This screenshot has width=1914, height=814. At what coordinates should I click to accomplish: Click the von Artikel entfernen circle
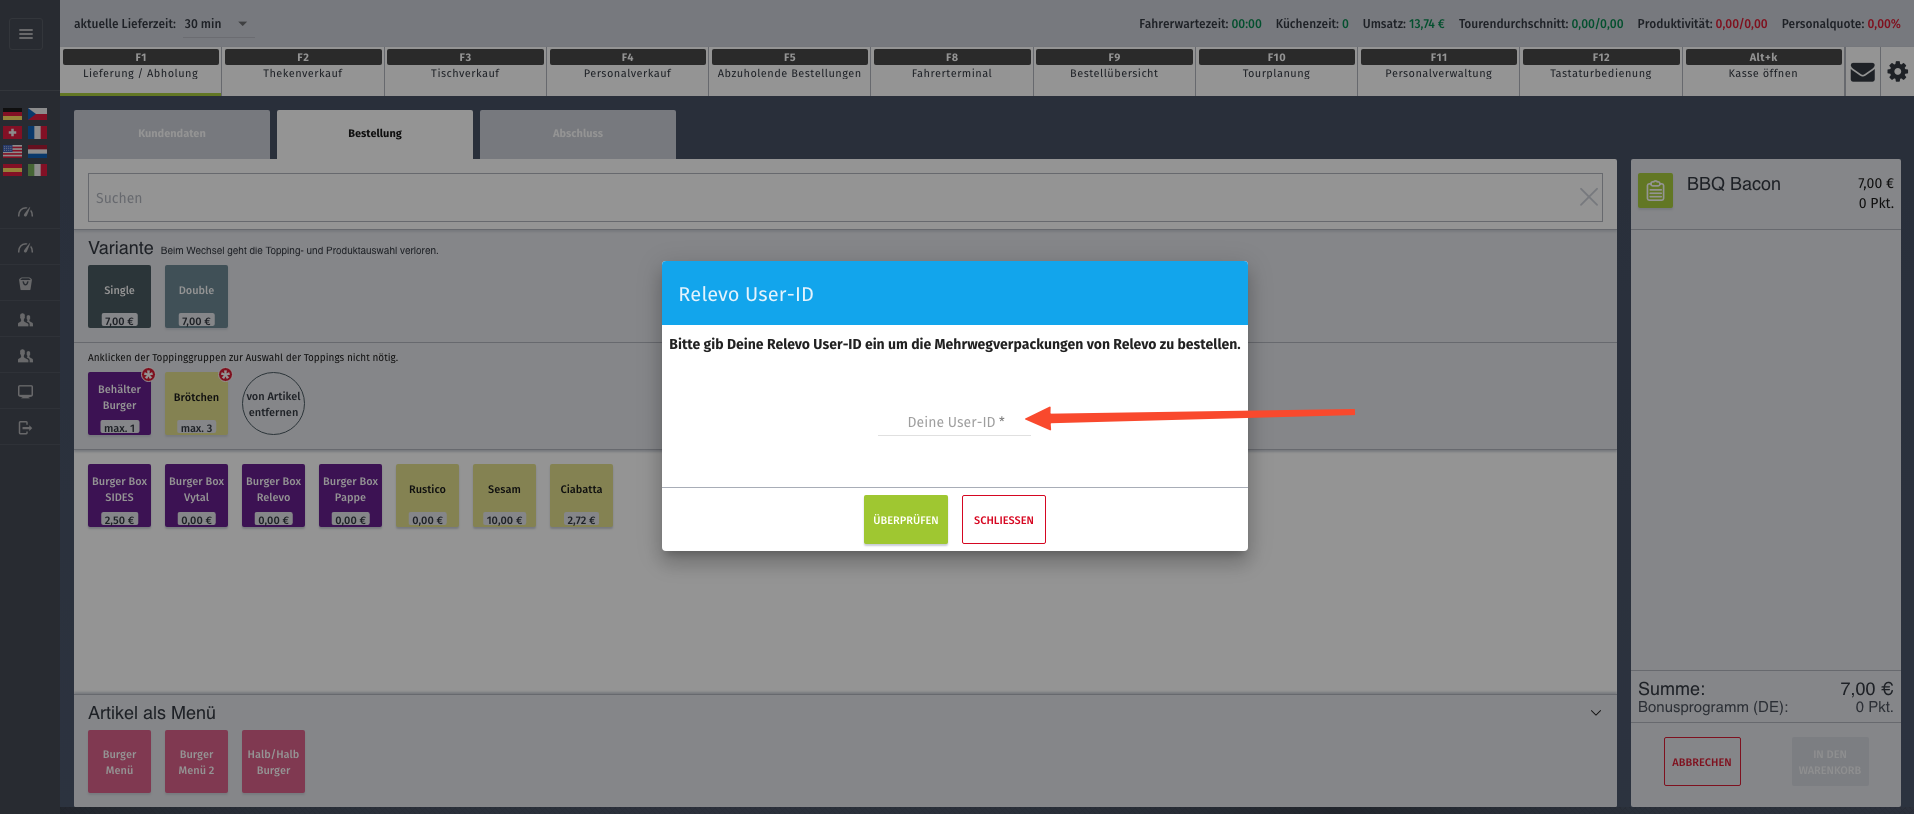tap(273, 404)
